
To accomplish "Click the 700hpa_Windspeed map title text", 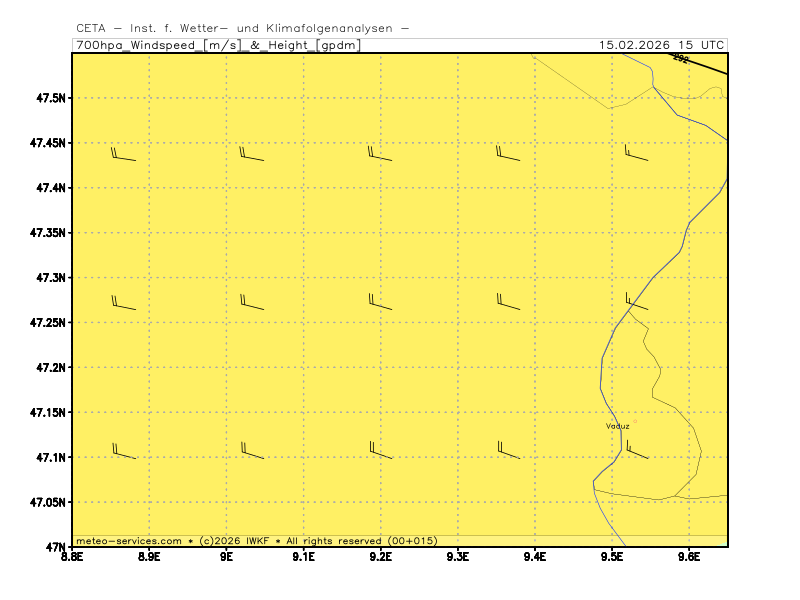I will pyautogui.click(x=218, y=45).
